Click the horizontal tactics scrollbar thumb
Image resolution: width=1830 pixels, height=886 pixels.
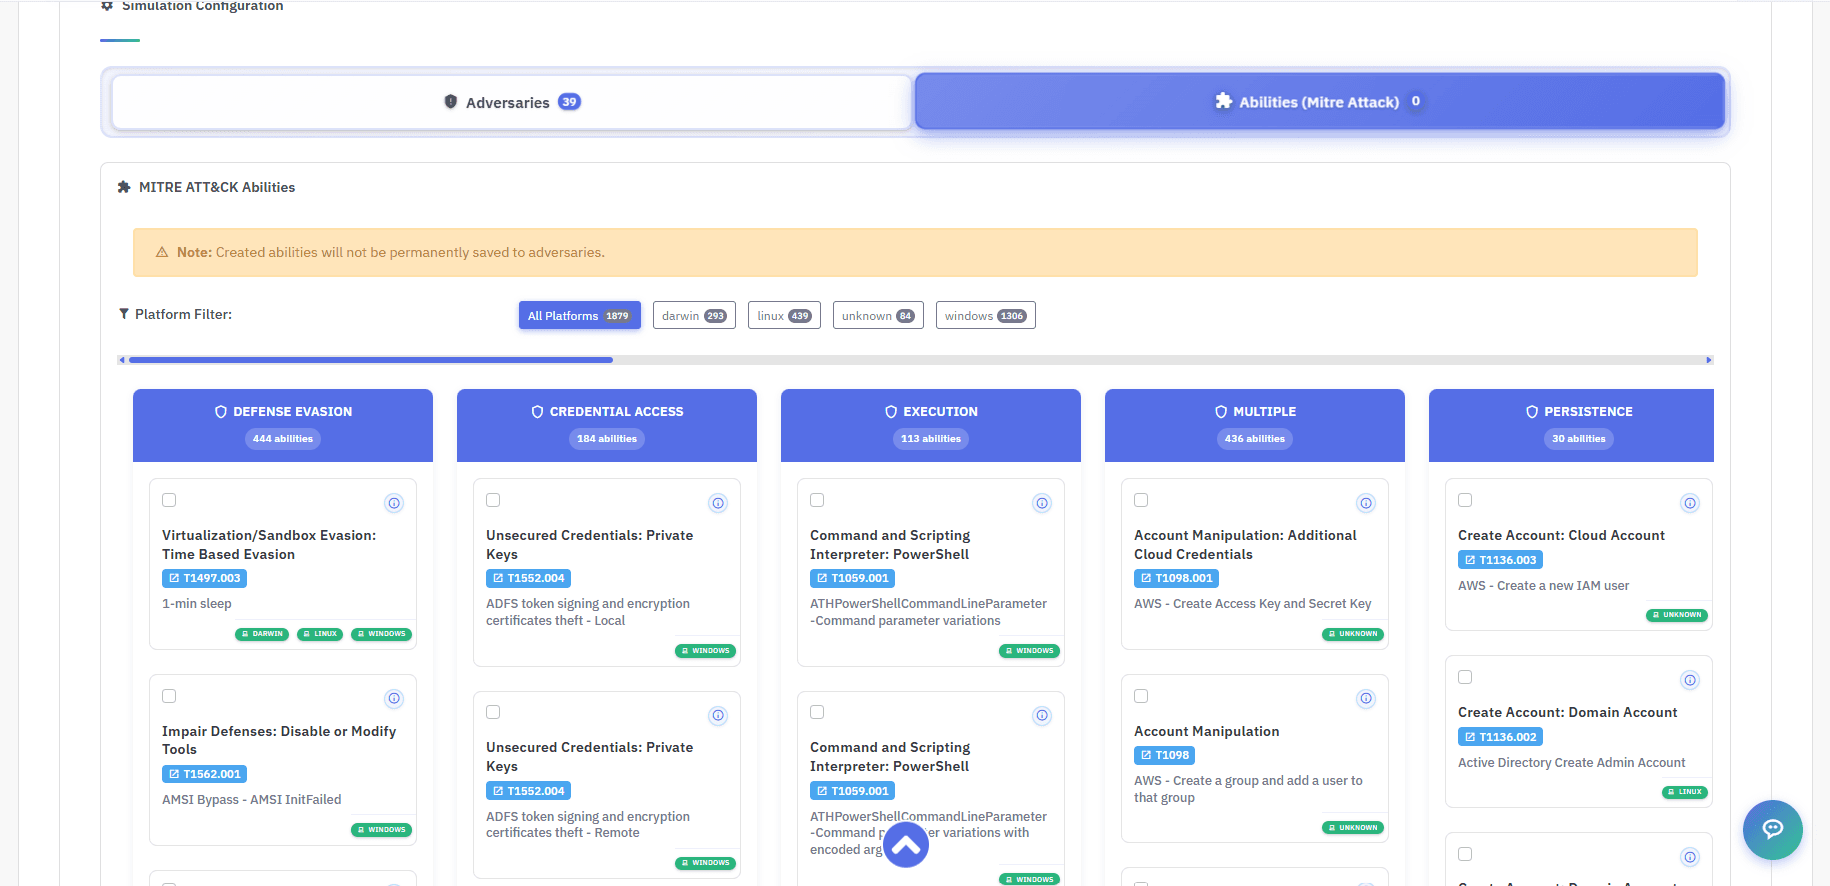tap(371, 360)
